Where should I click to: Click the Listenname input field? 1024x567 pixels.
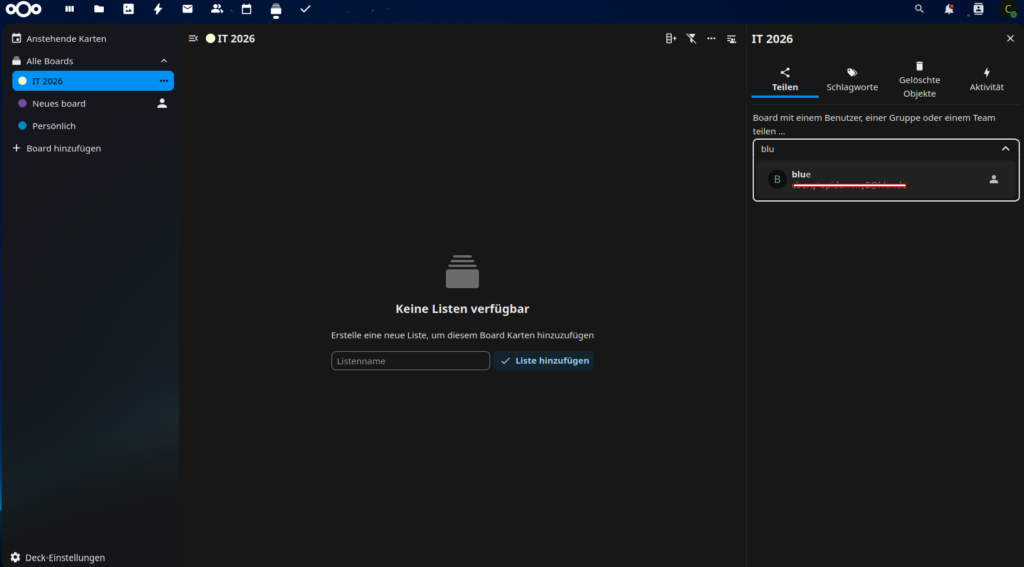tap(410, 361)
